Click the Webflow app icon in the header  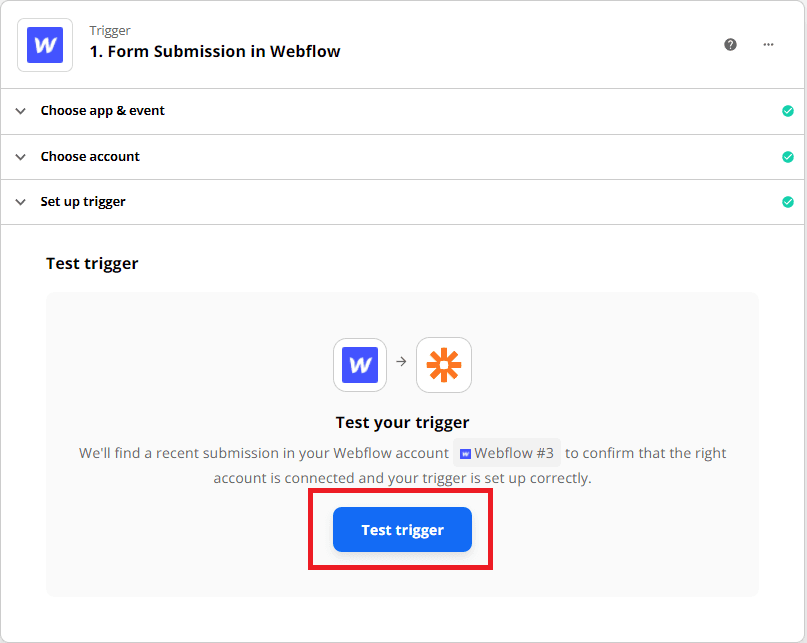click(x=45, y=45)
